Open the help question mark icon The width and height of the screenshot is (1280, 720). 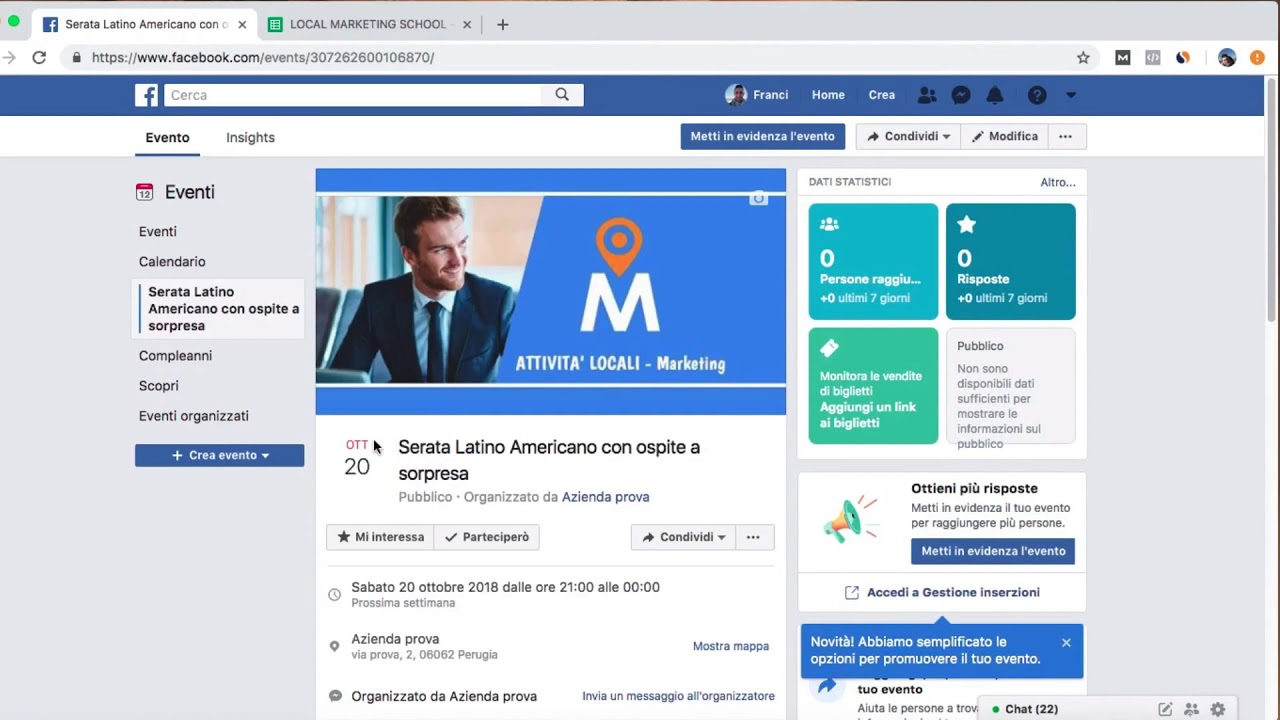point(1037,95)
